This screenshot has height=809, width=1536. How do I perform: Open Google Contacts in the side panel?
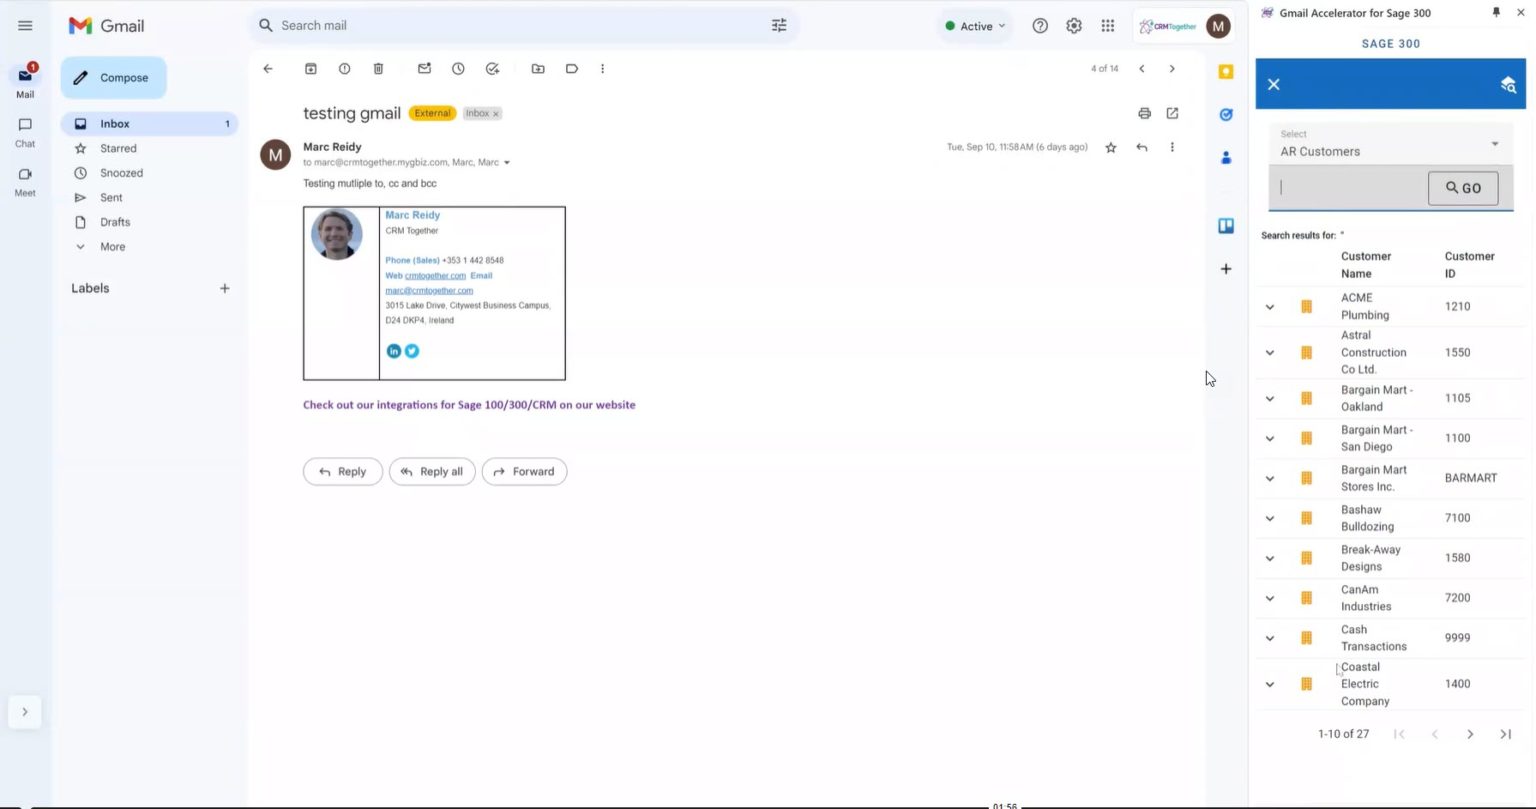tap(1226, 158)
